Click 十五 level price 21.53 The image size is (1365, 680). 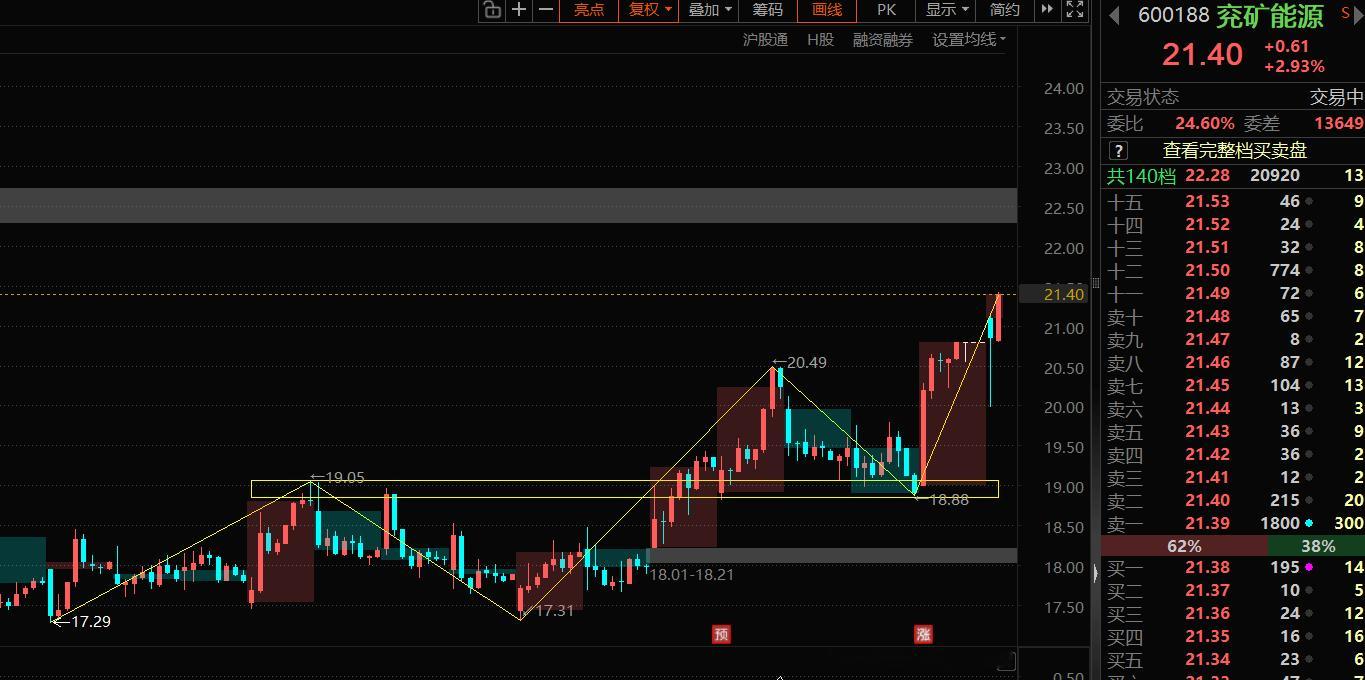point(1207,202)
